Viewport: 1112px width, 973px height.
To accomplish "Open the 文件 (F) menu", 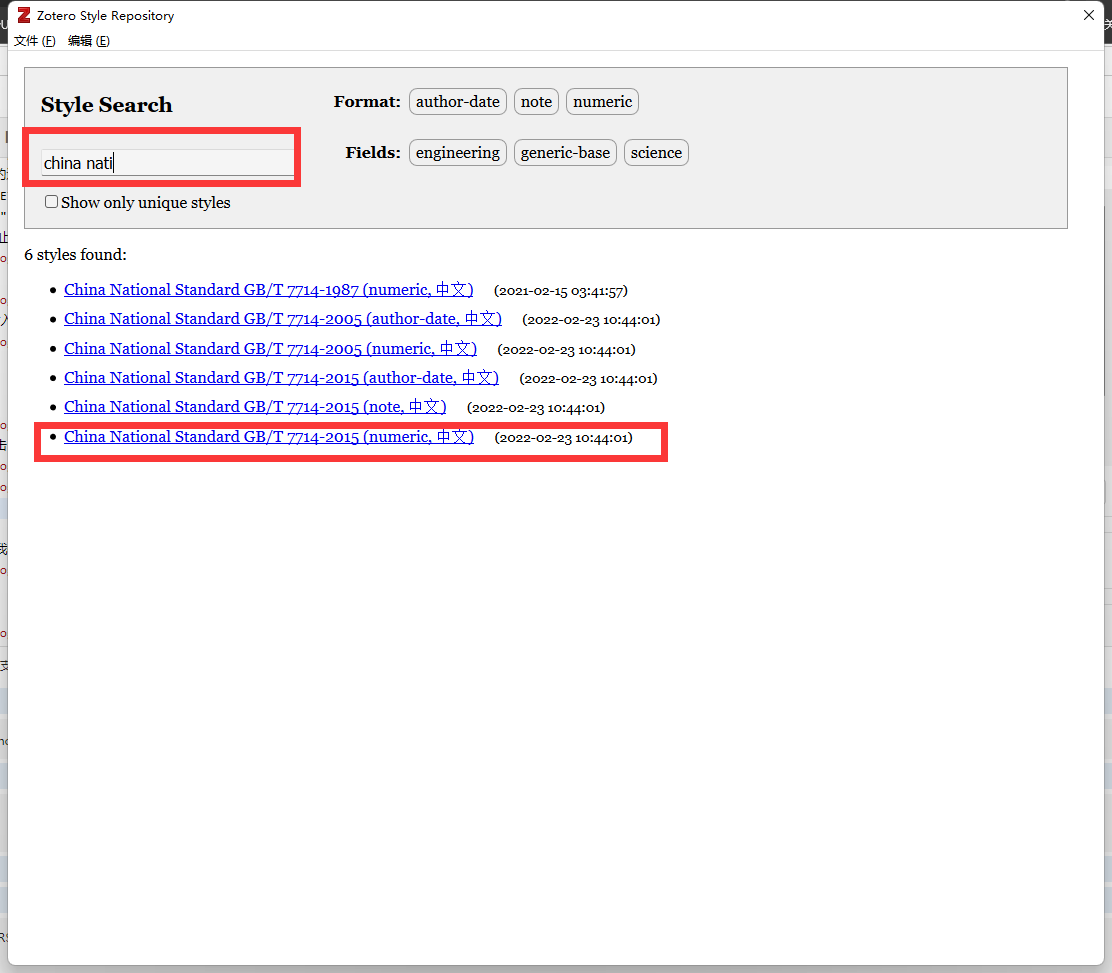I will pyautogui.click(x=35, y=41).
